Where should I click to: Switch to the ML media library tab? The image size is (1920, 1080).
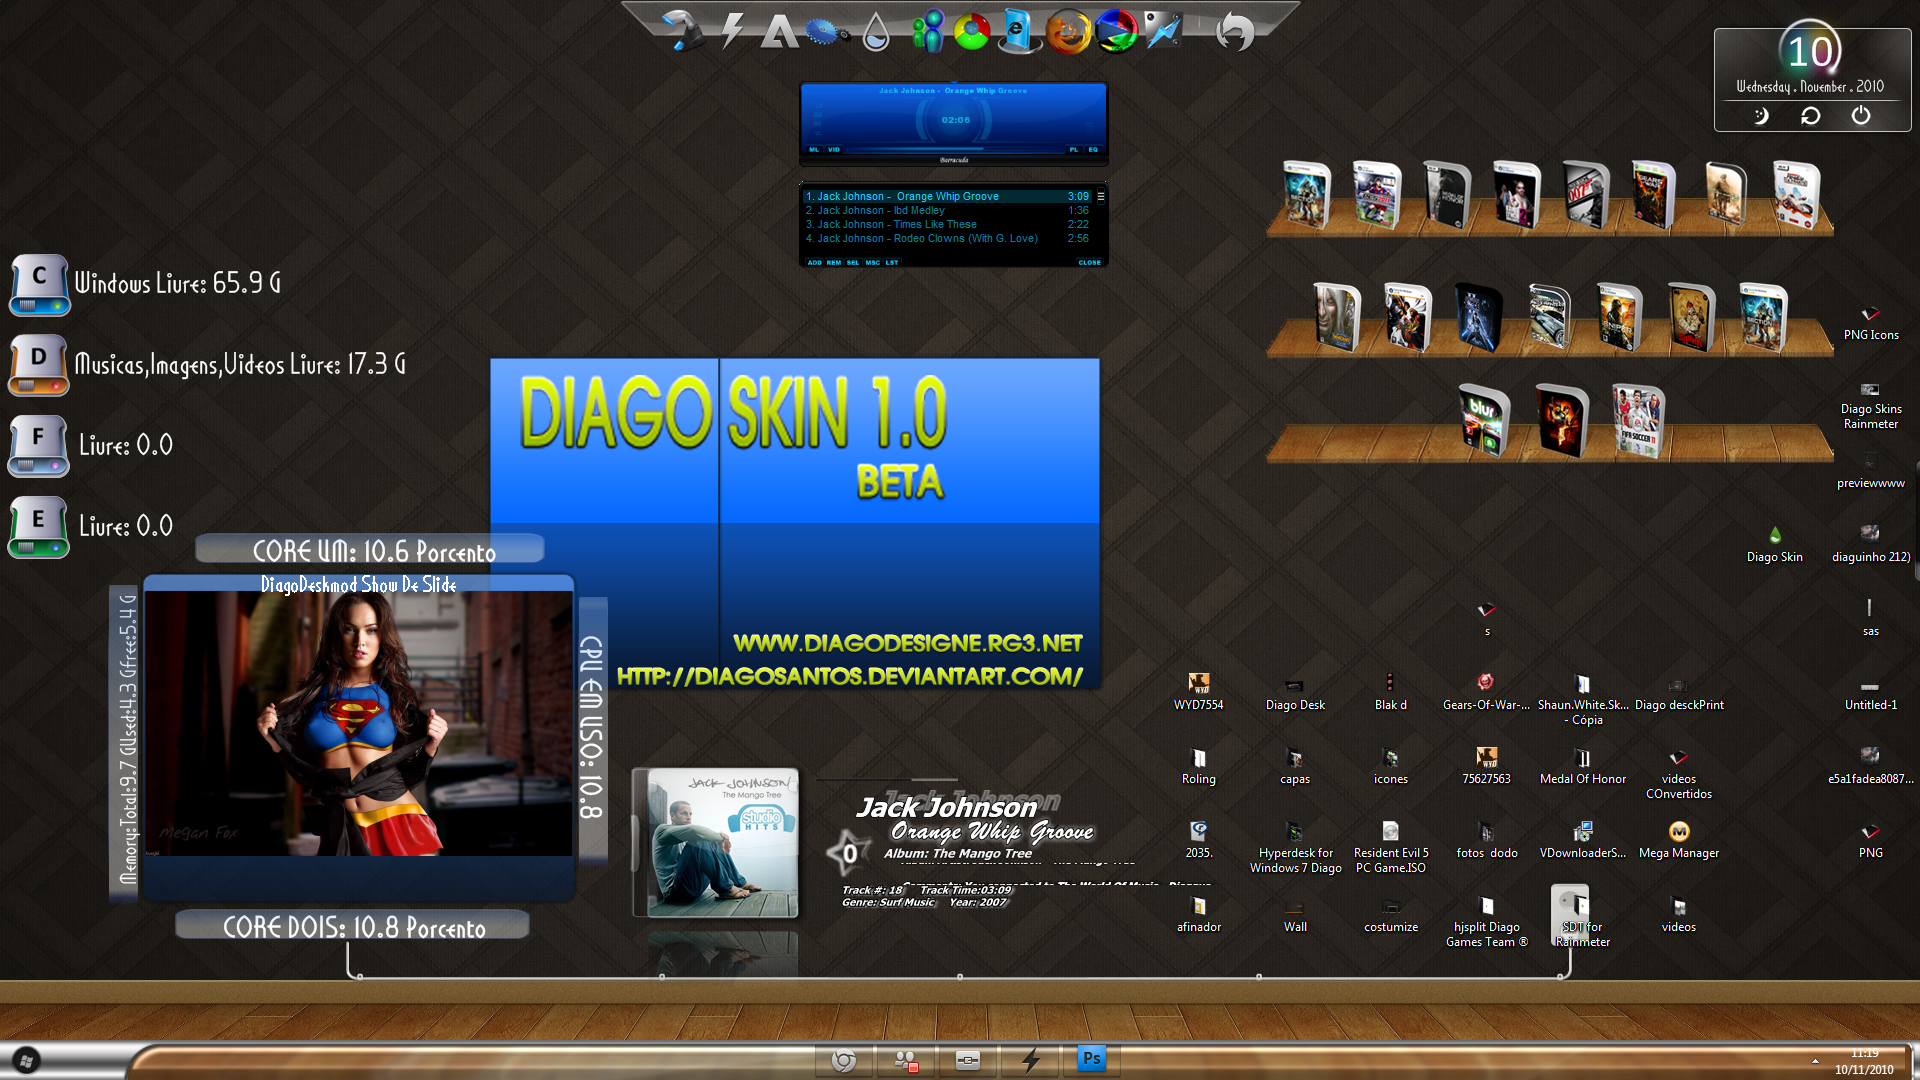(x=814, y=149)
